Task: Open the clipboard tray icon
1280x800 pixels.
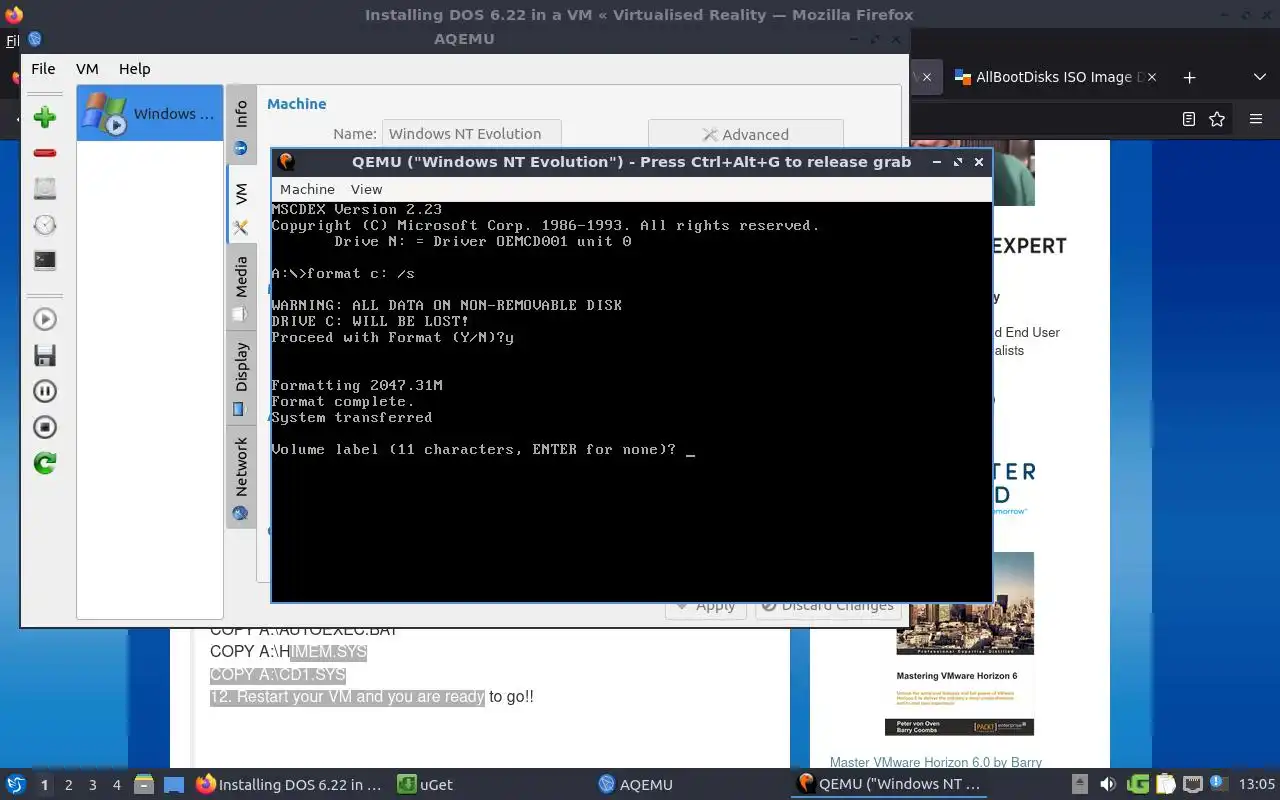Action: pos(1164,785)
